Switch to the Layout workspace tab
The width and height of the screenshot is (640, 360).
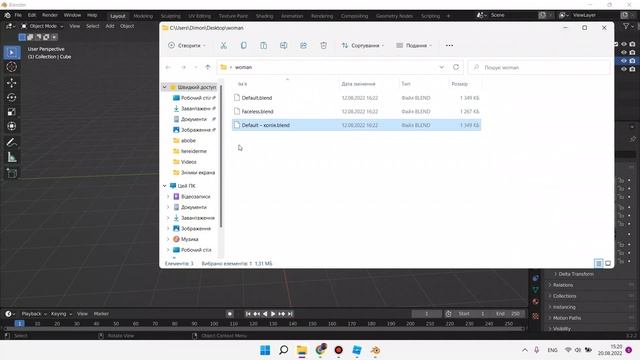coord(118,16)
